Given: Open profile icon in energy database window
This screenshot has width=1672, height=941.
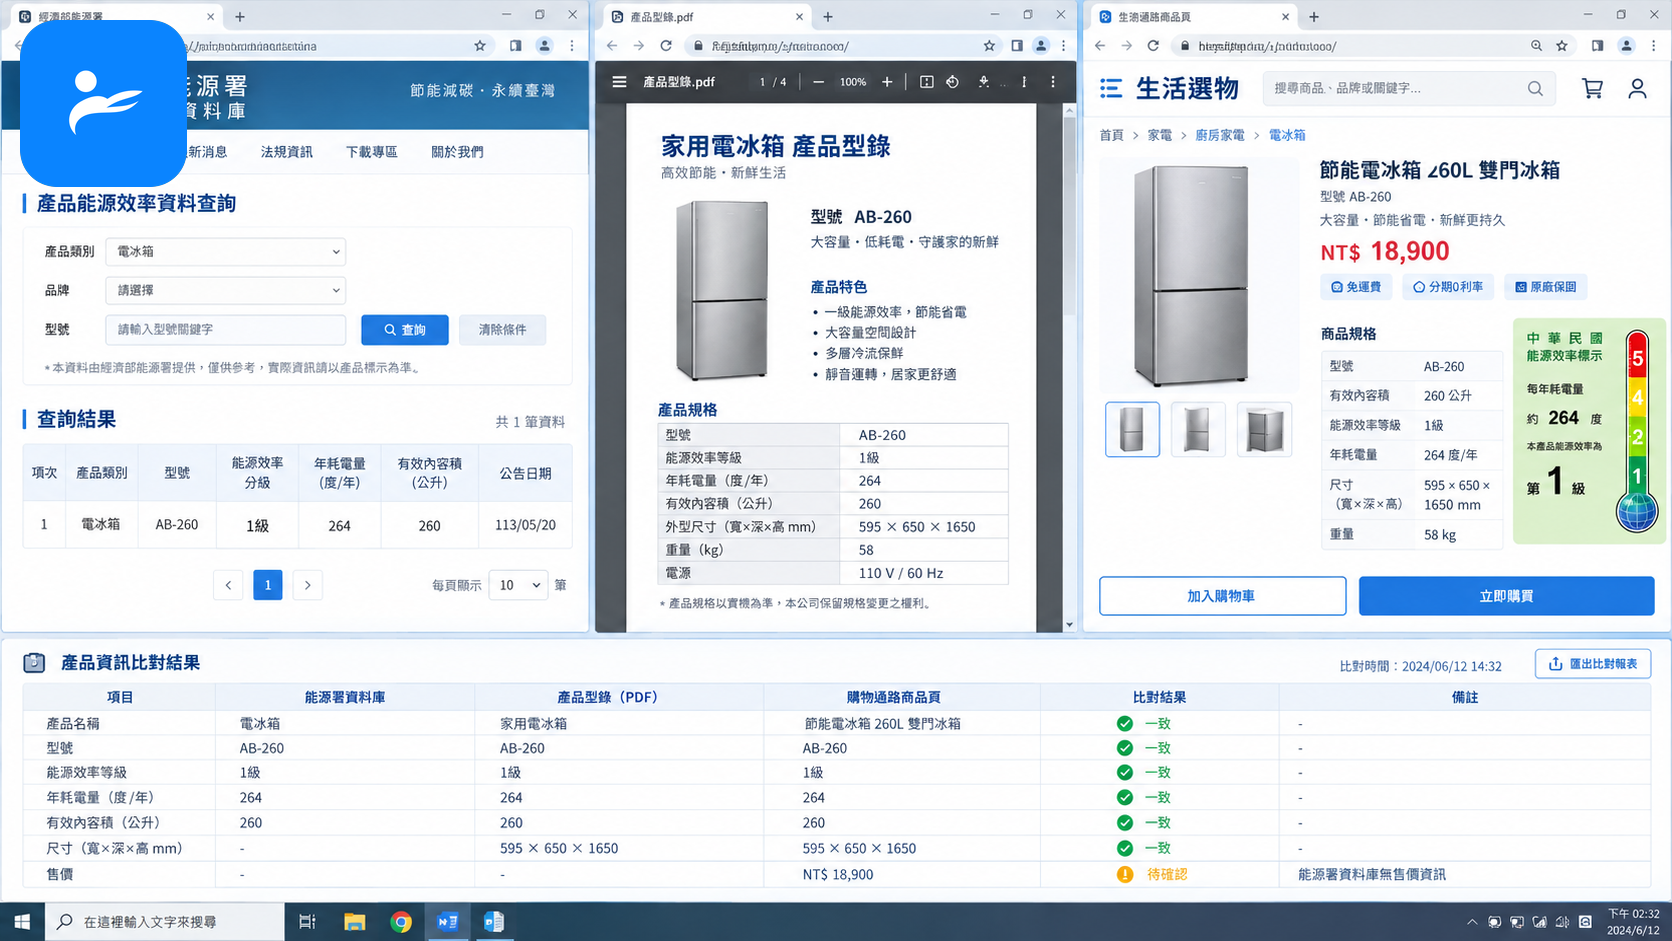Looking at the screenshot, I should pyautogui.click(x=544, y=46).
